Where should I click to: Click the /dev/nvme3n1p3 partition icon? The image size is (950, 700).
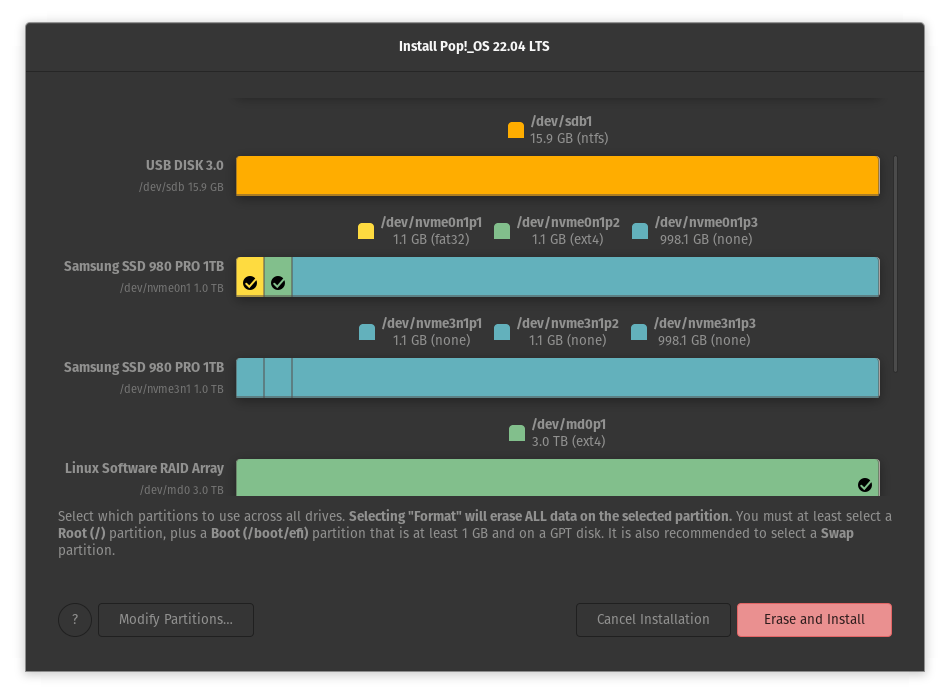639,331
